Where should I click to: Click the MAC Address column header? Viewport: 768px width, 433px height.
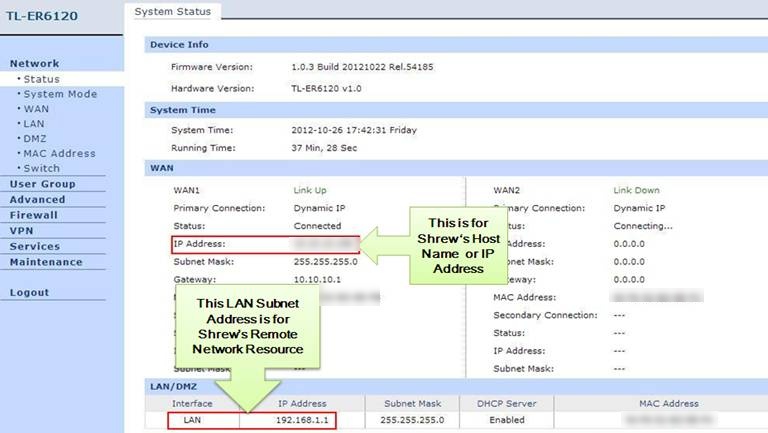tap(669, 404)
